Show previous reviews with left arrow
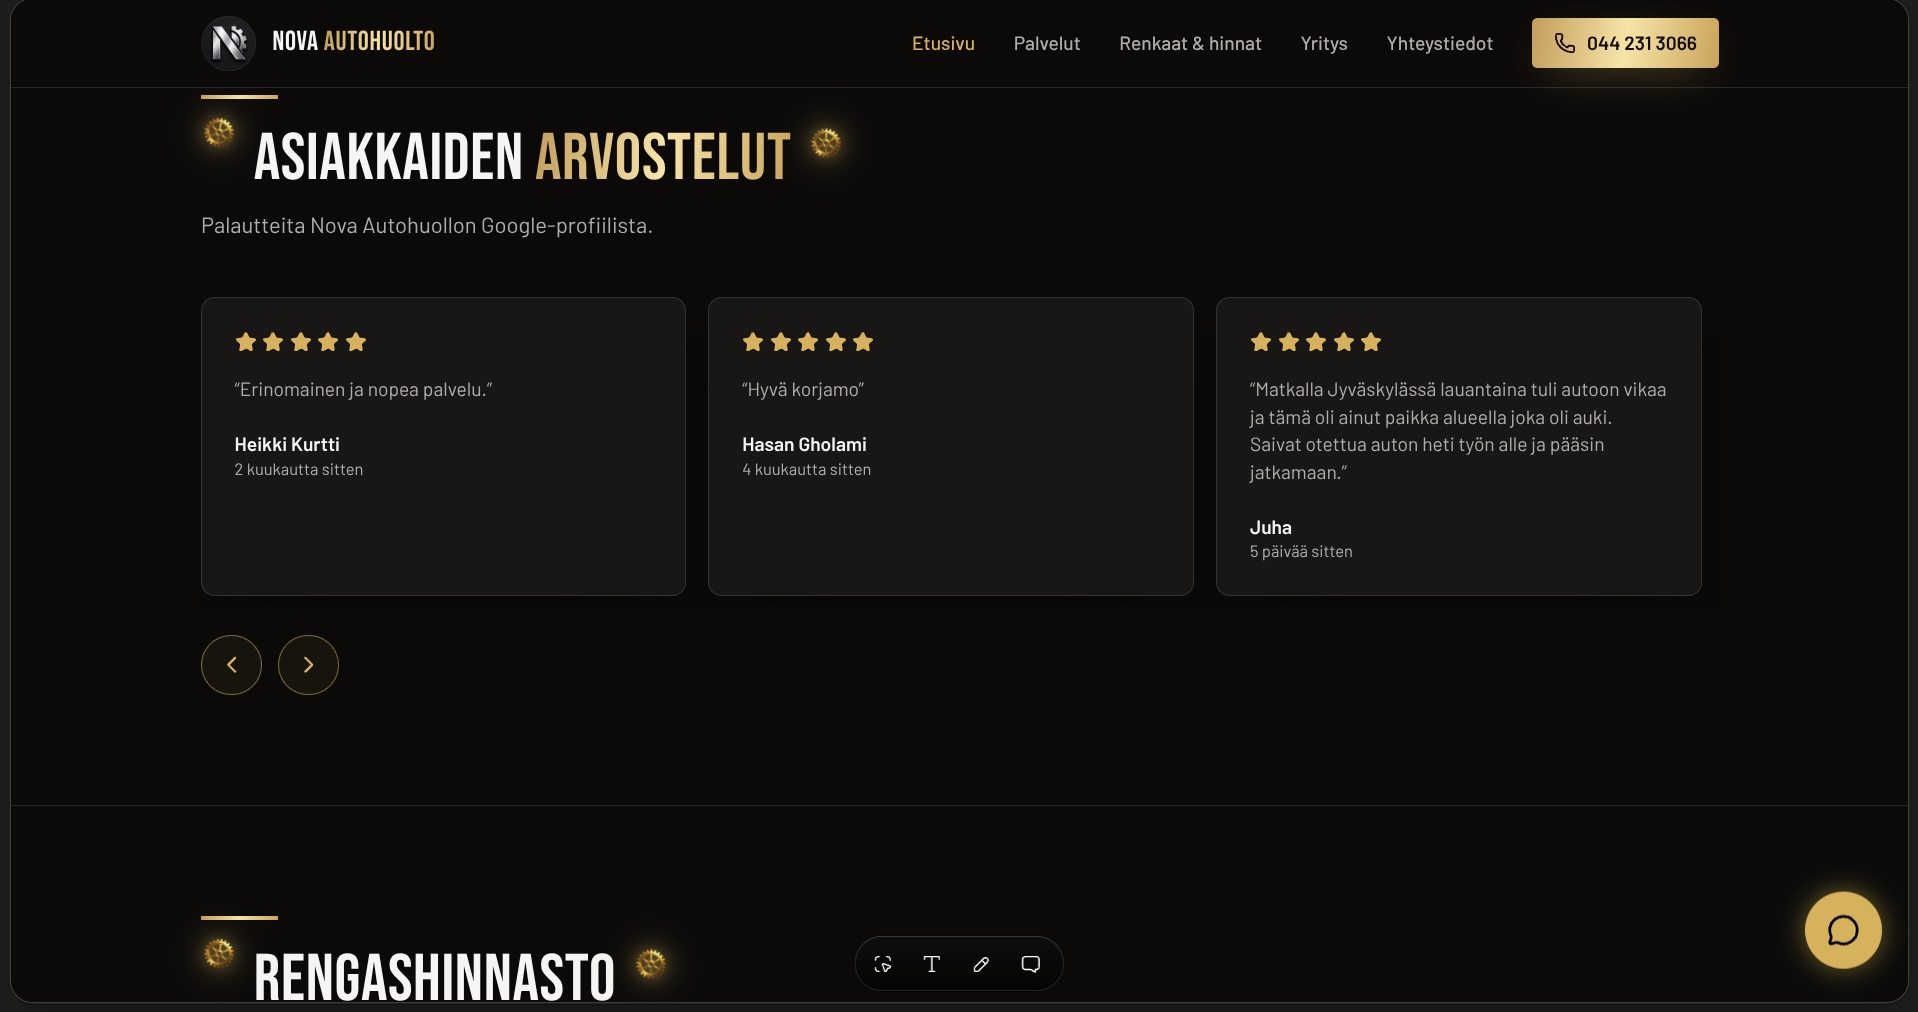The image size is (1918, 1012). pos(231,665)
